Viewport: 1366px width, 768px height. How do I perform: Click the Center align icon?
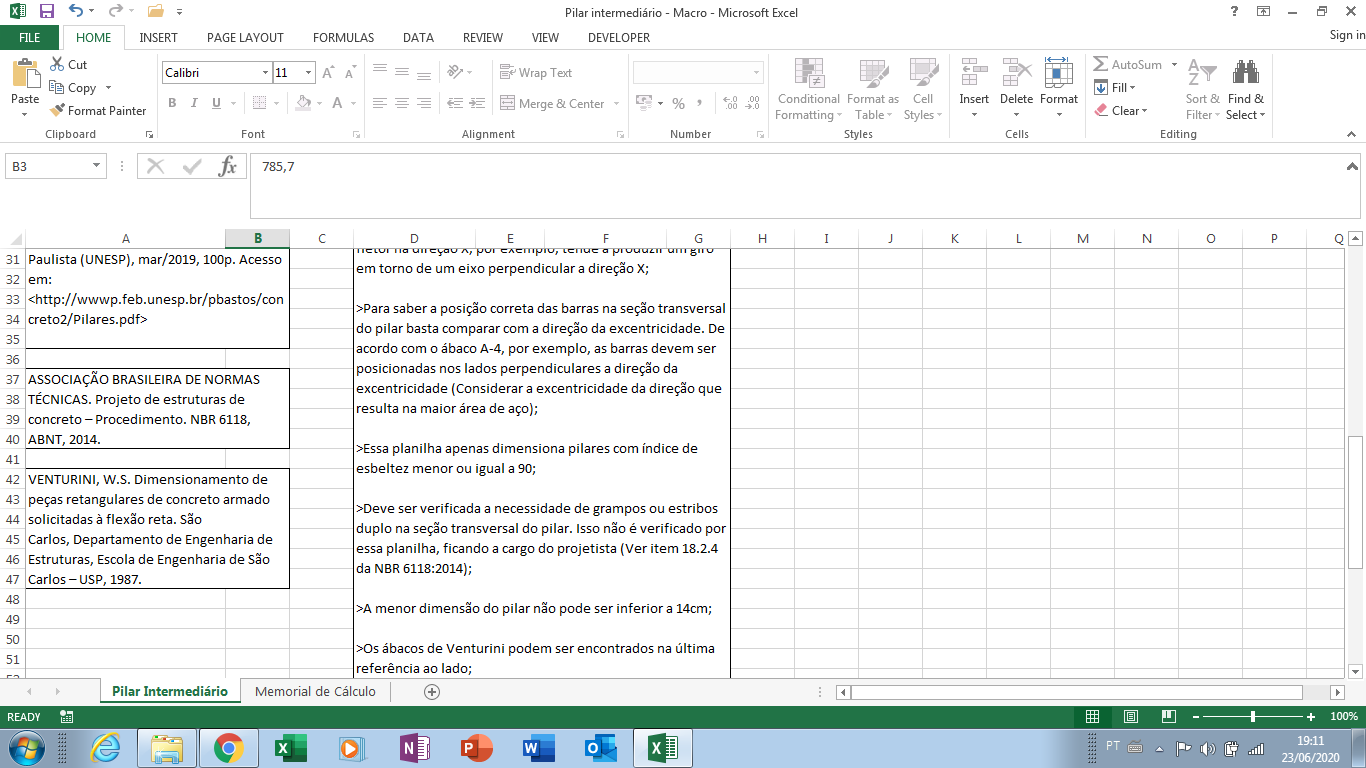click(x=401, y=104)
